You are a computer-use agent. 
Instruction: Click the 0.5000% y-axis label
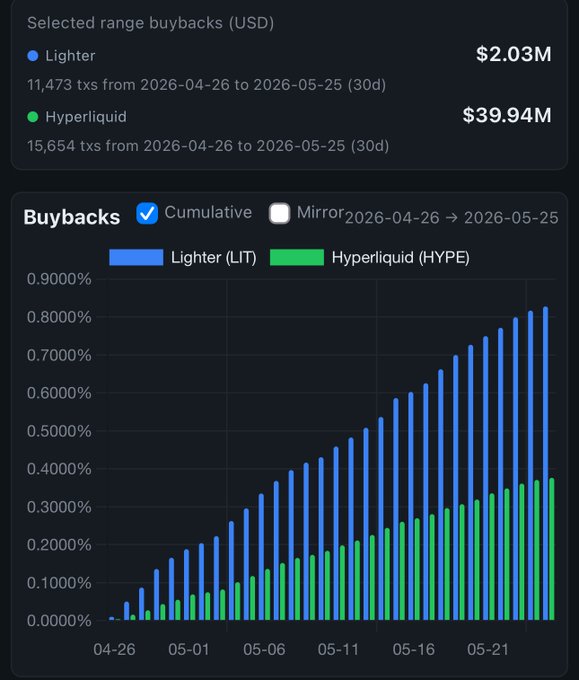59,431
